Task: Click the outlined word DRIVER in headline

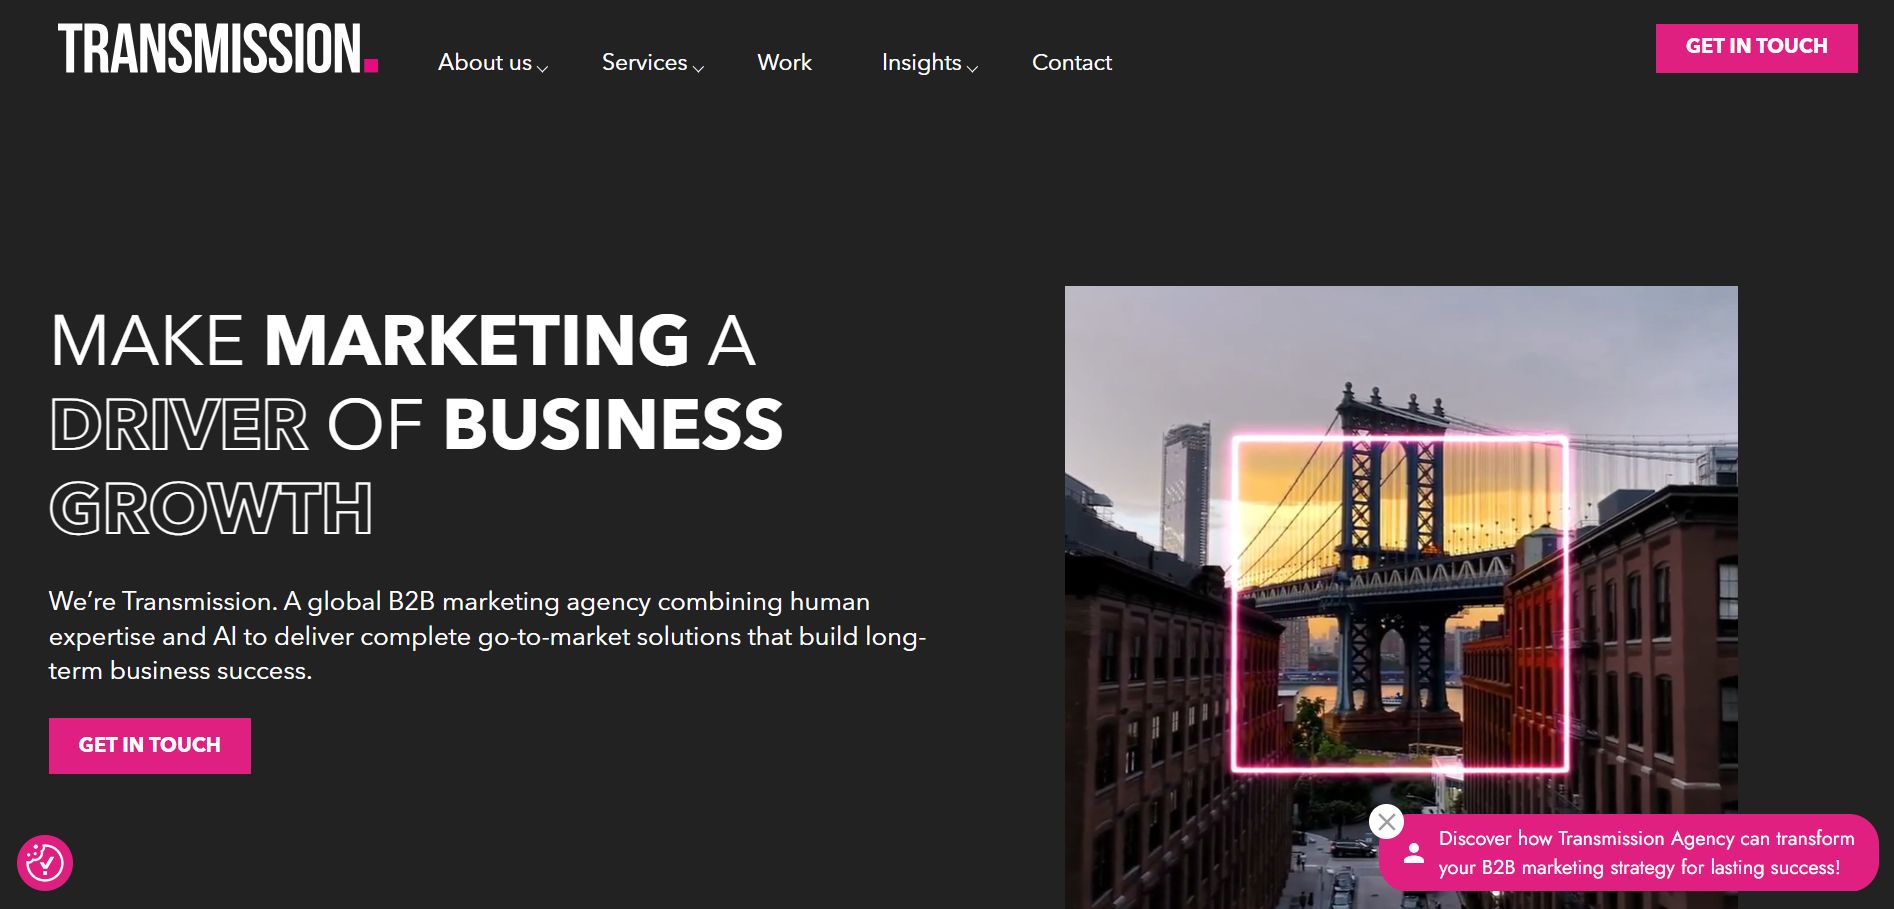Action: [179, 424]
